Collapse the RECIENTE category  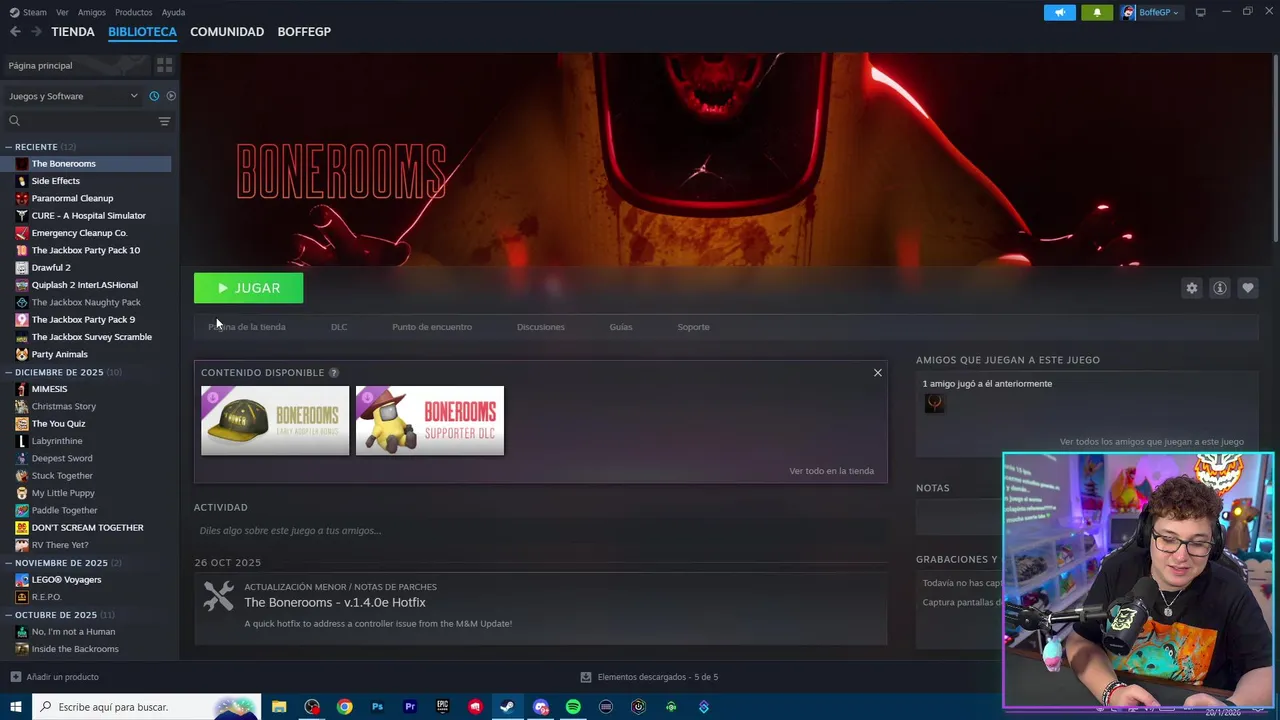coord(8,147)
